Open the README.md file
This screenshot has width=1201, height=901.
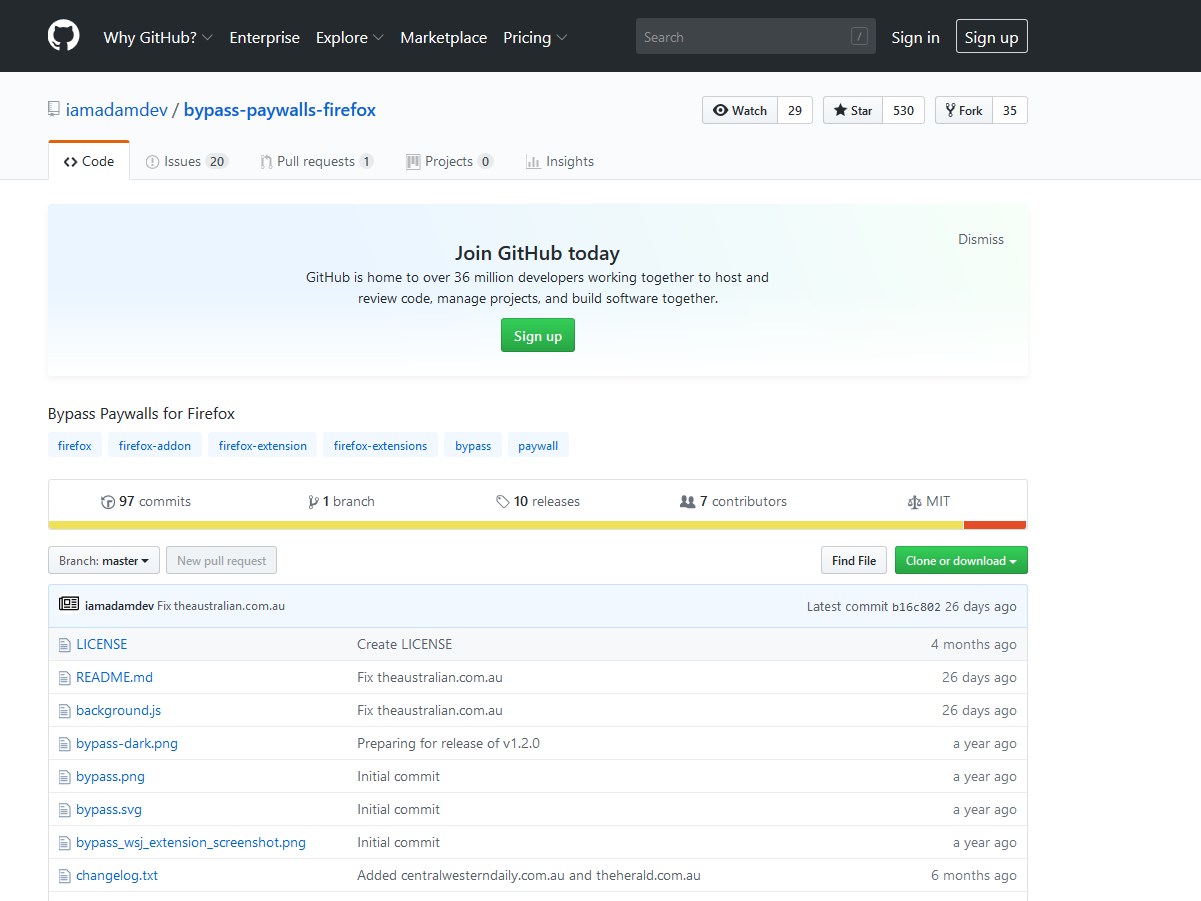114,677
